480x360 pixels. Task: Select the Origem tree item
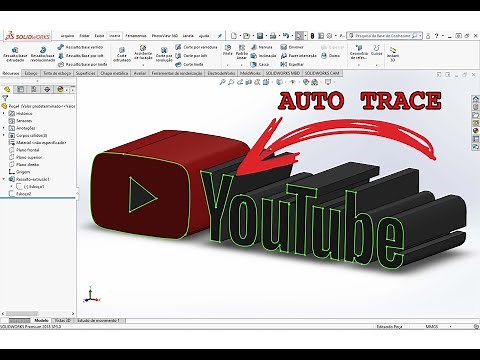click(19, 172)
